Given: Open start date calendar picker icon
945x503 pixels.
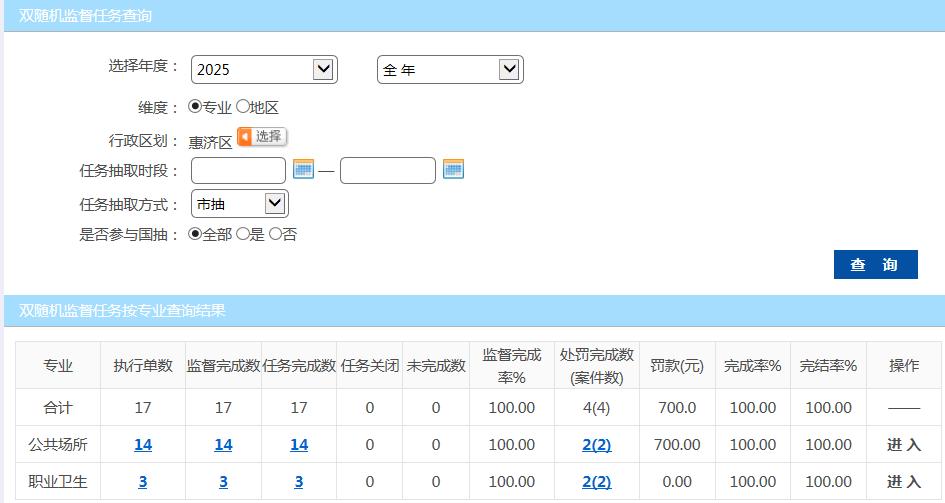Looking at the screenshot, I should coord(304,170).
